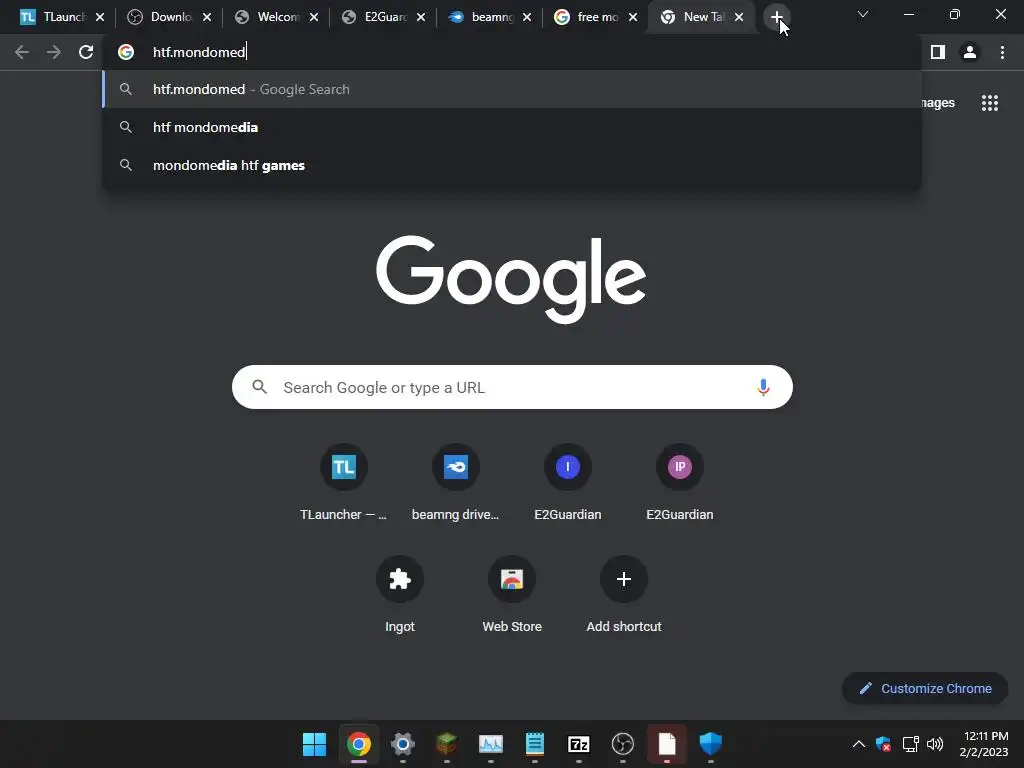Open the Web Store shortcut
The width and height of the screenshot is (1024, 768).
tap(512, 594)
